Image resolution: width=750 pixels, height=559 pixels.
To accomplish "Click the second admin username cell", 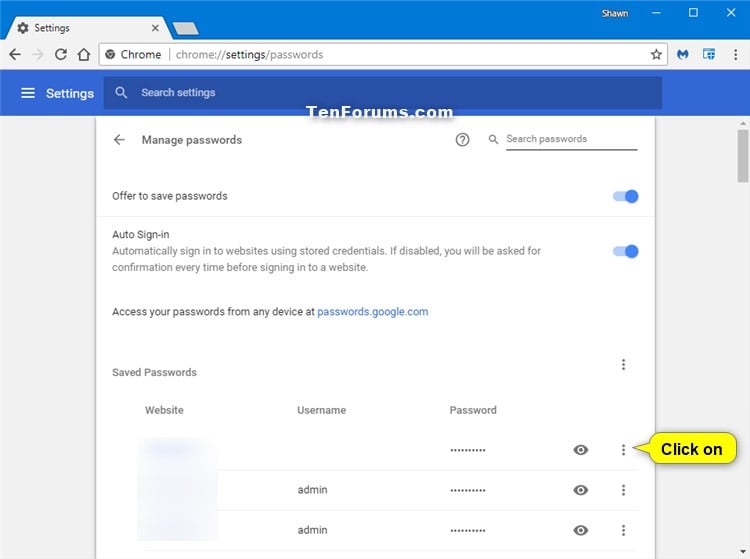I will click(x=312, y=530).
